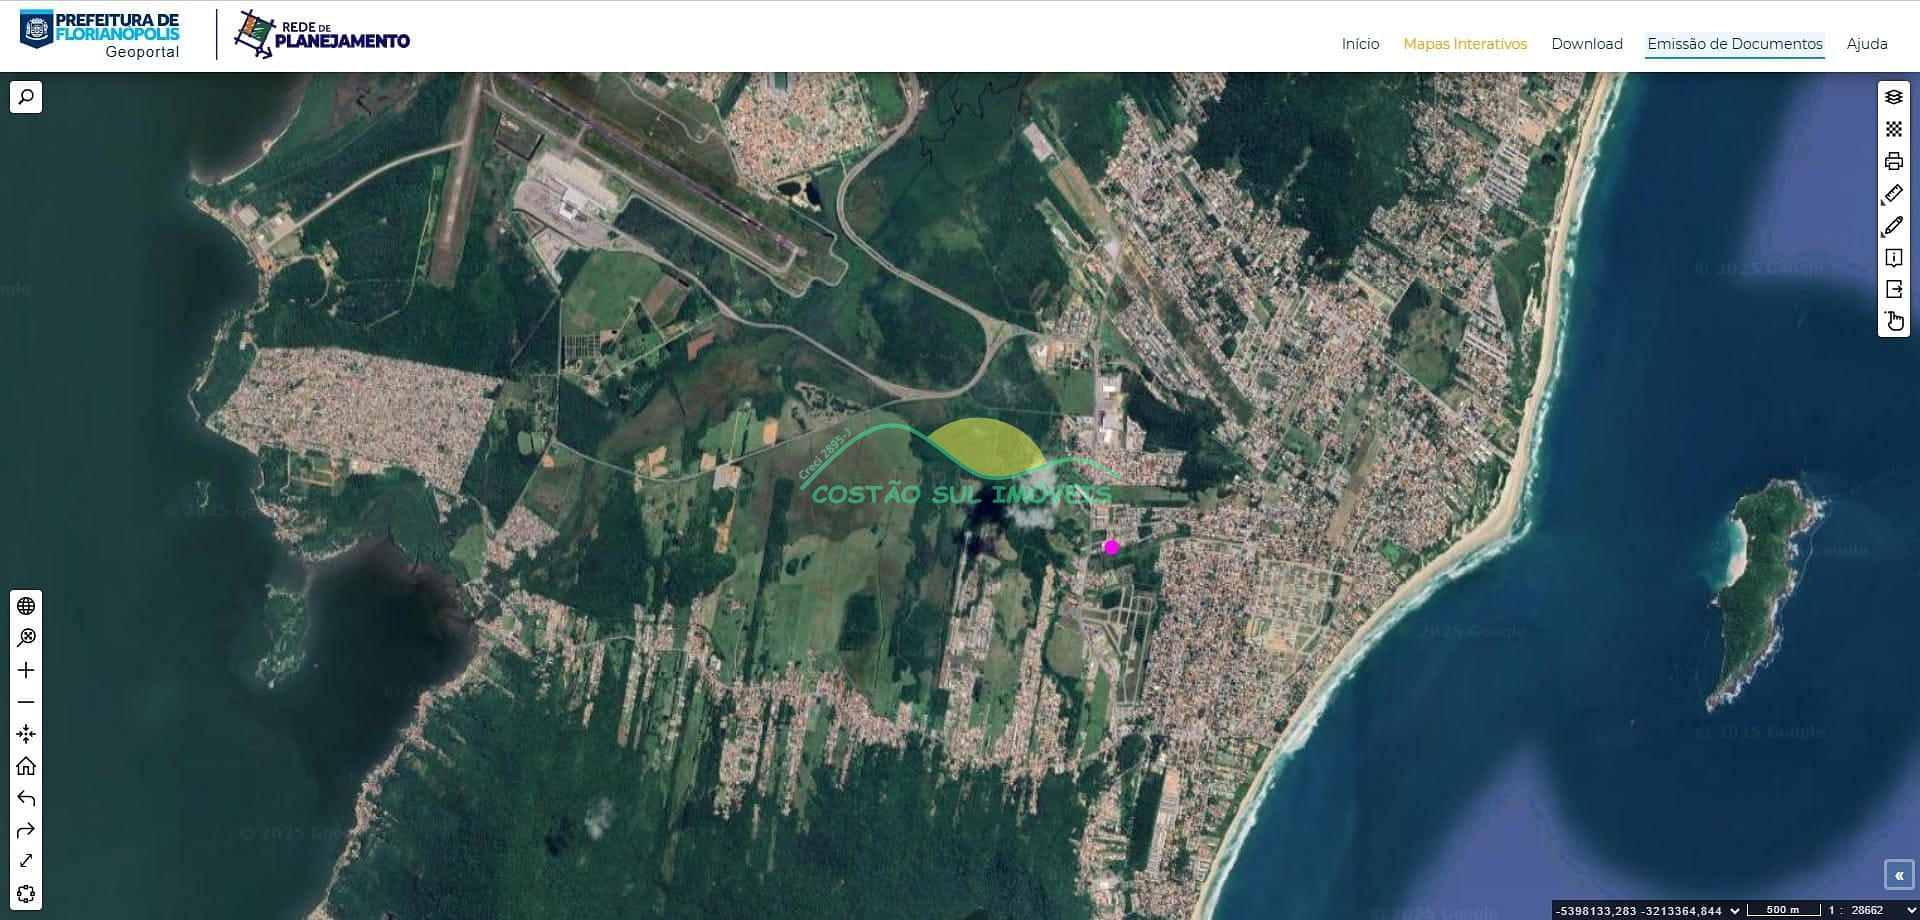Open the Download menu item
This screenshot has height=920, width=1920.
1587,44
